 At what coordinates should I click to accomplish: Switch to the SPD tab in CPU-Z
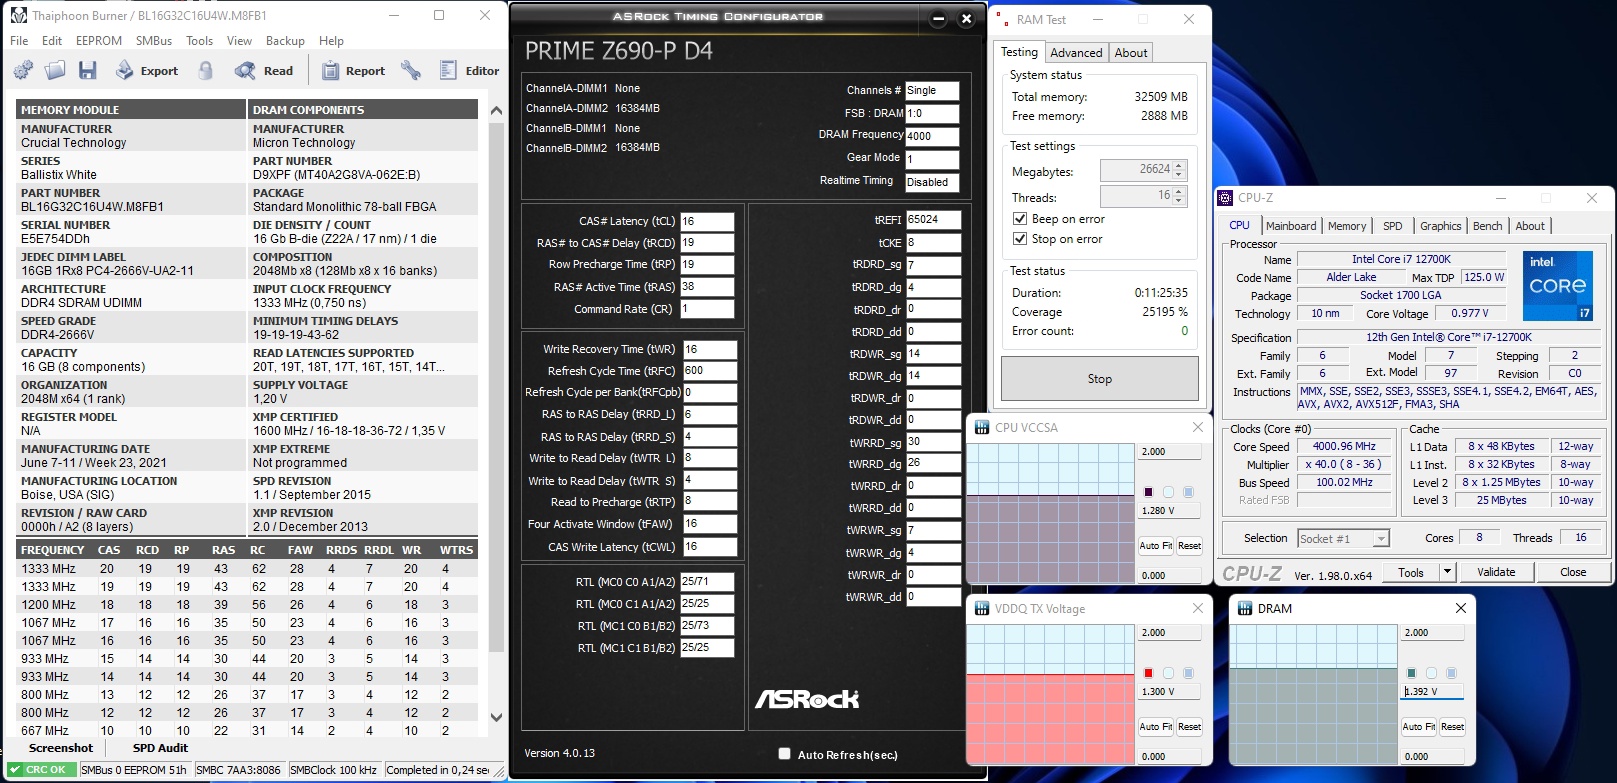[x=1392, y=226]
